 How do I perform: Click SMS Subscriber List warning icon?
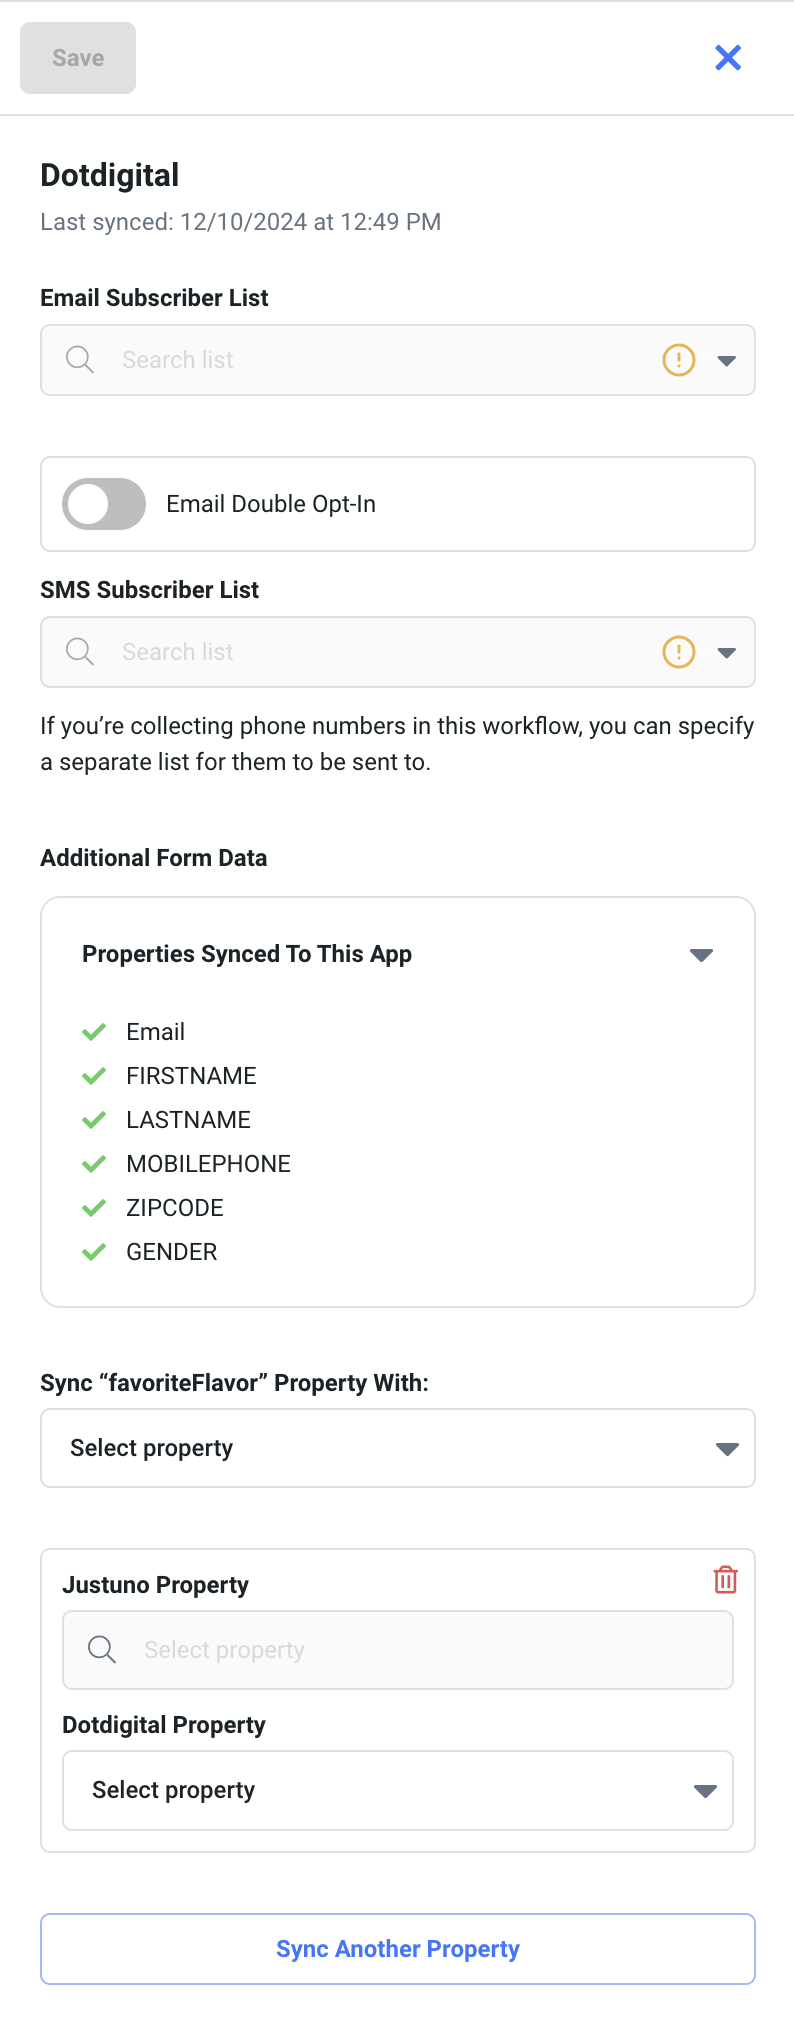point(679,652)
